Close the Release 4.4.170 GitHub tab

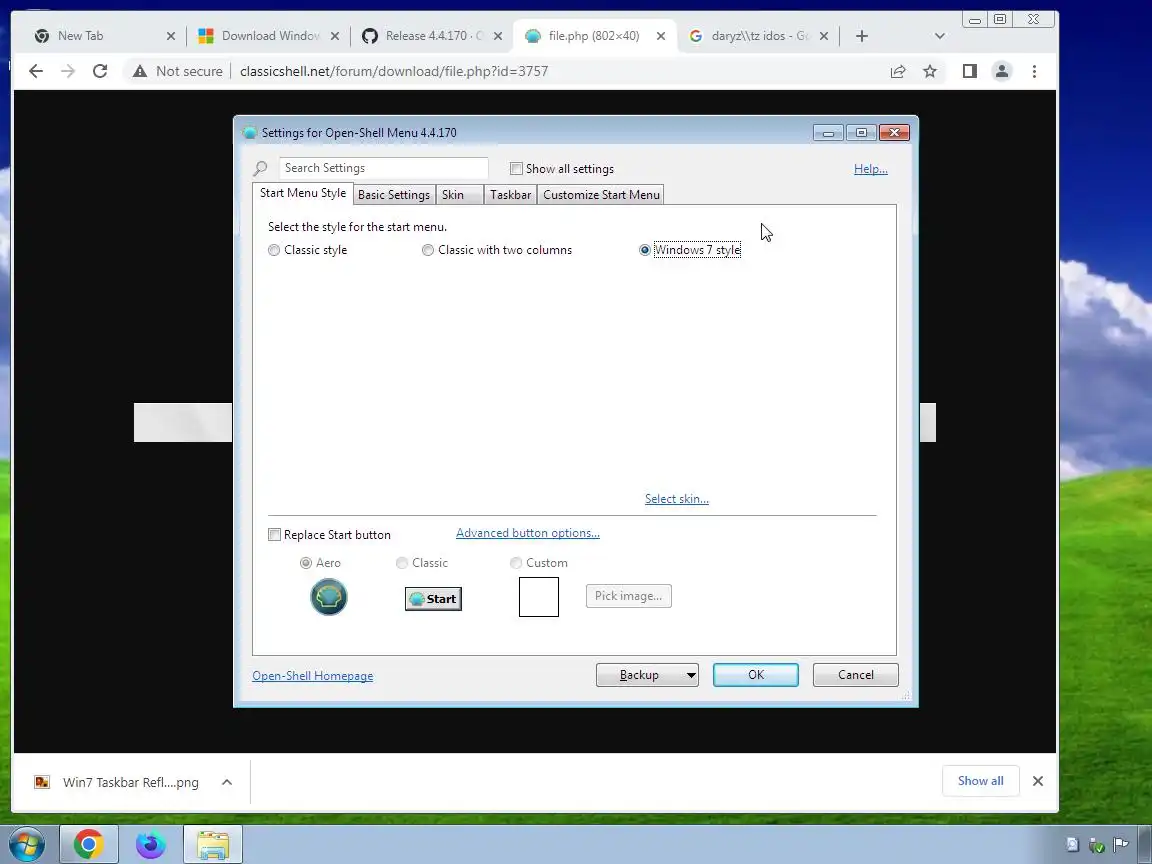point(497,36)
